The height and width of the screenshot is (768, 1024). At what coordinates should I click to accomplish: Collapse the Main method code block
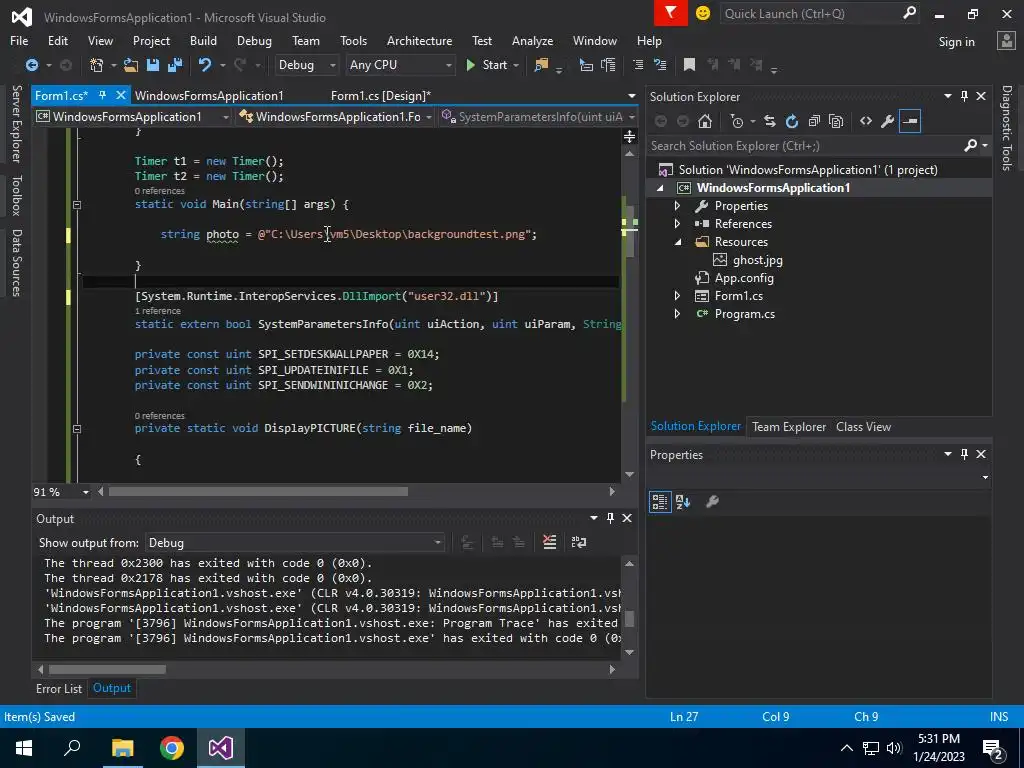76,204
